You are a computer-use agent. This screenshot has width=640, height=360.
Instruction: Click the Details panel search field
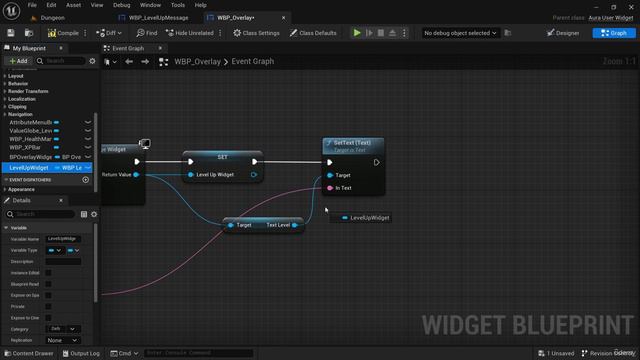40,214
